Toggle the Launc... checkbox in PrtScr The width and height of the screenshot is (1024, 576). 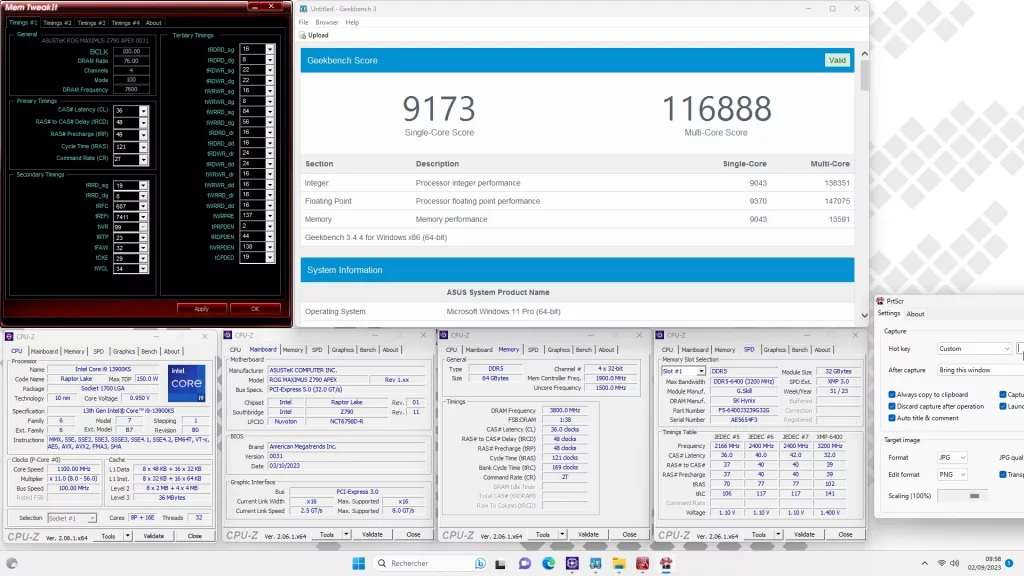1002,406
